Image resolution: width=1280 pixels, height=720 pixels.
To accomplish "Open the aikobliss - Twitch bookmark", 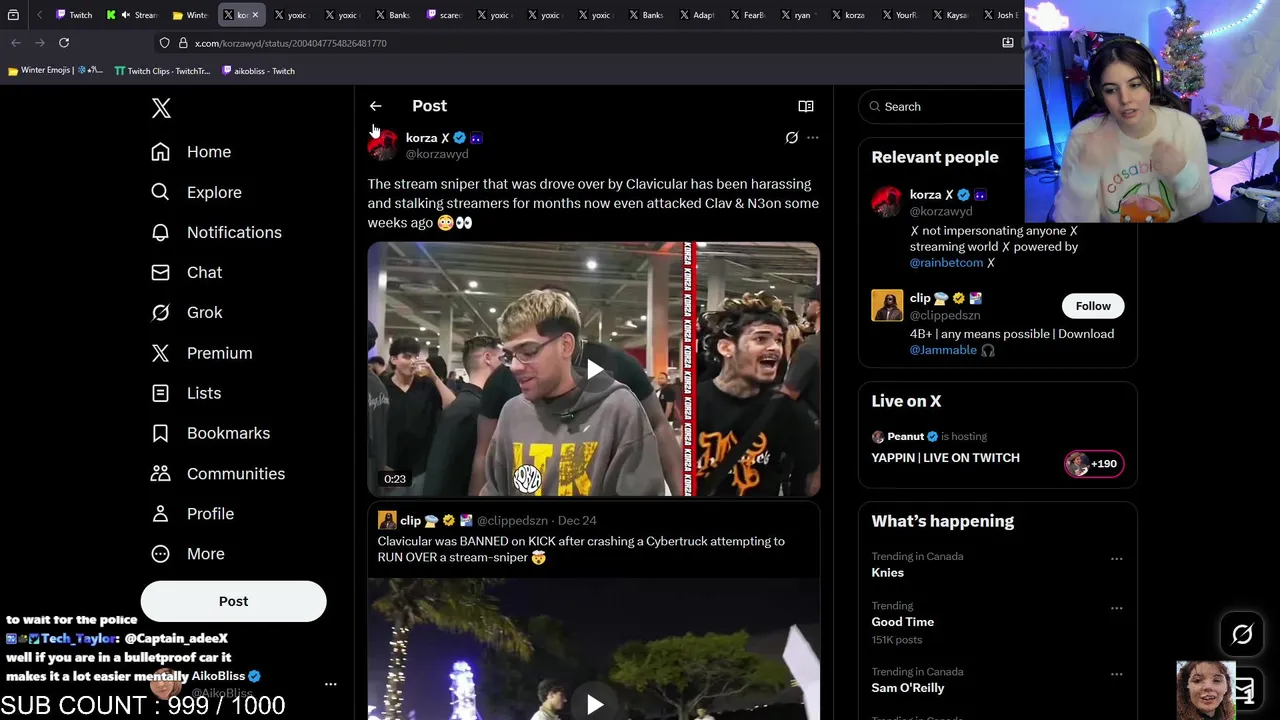I will tap(258, 71).
